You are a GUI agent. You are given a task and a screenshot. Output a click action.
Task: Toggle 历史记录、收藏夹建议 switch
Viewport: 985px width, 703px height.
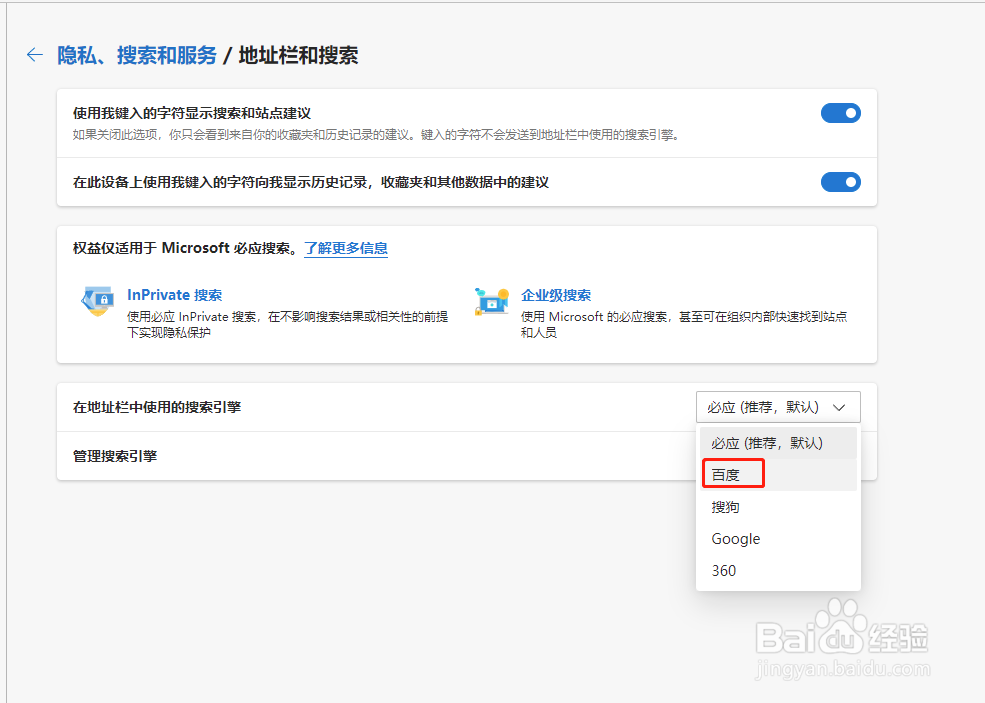coord(841,182)
